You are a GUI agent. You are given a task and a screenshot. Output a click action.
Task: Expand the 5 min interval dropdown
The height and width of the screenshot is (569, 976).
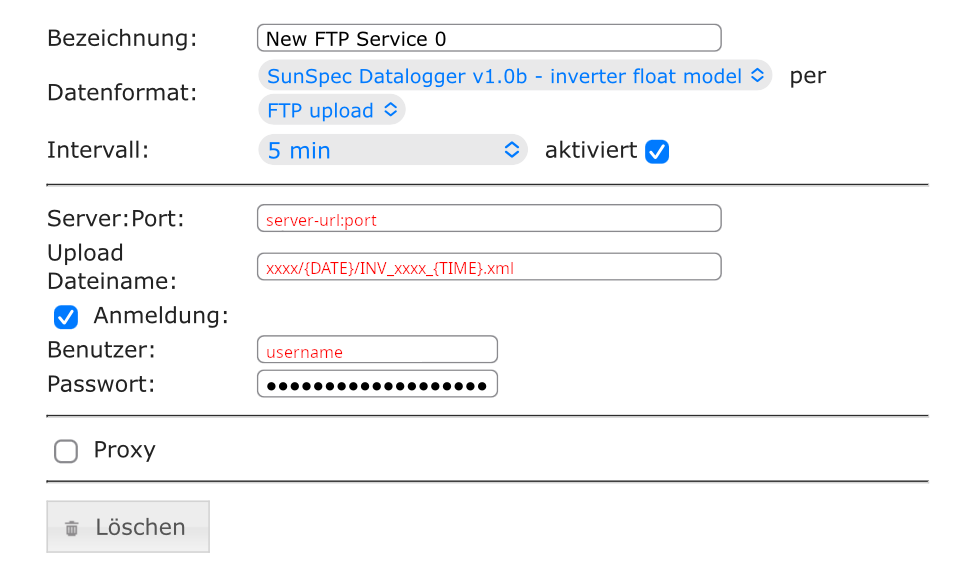[x=393, y=150]
